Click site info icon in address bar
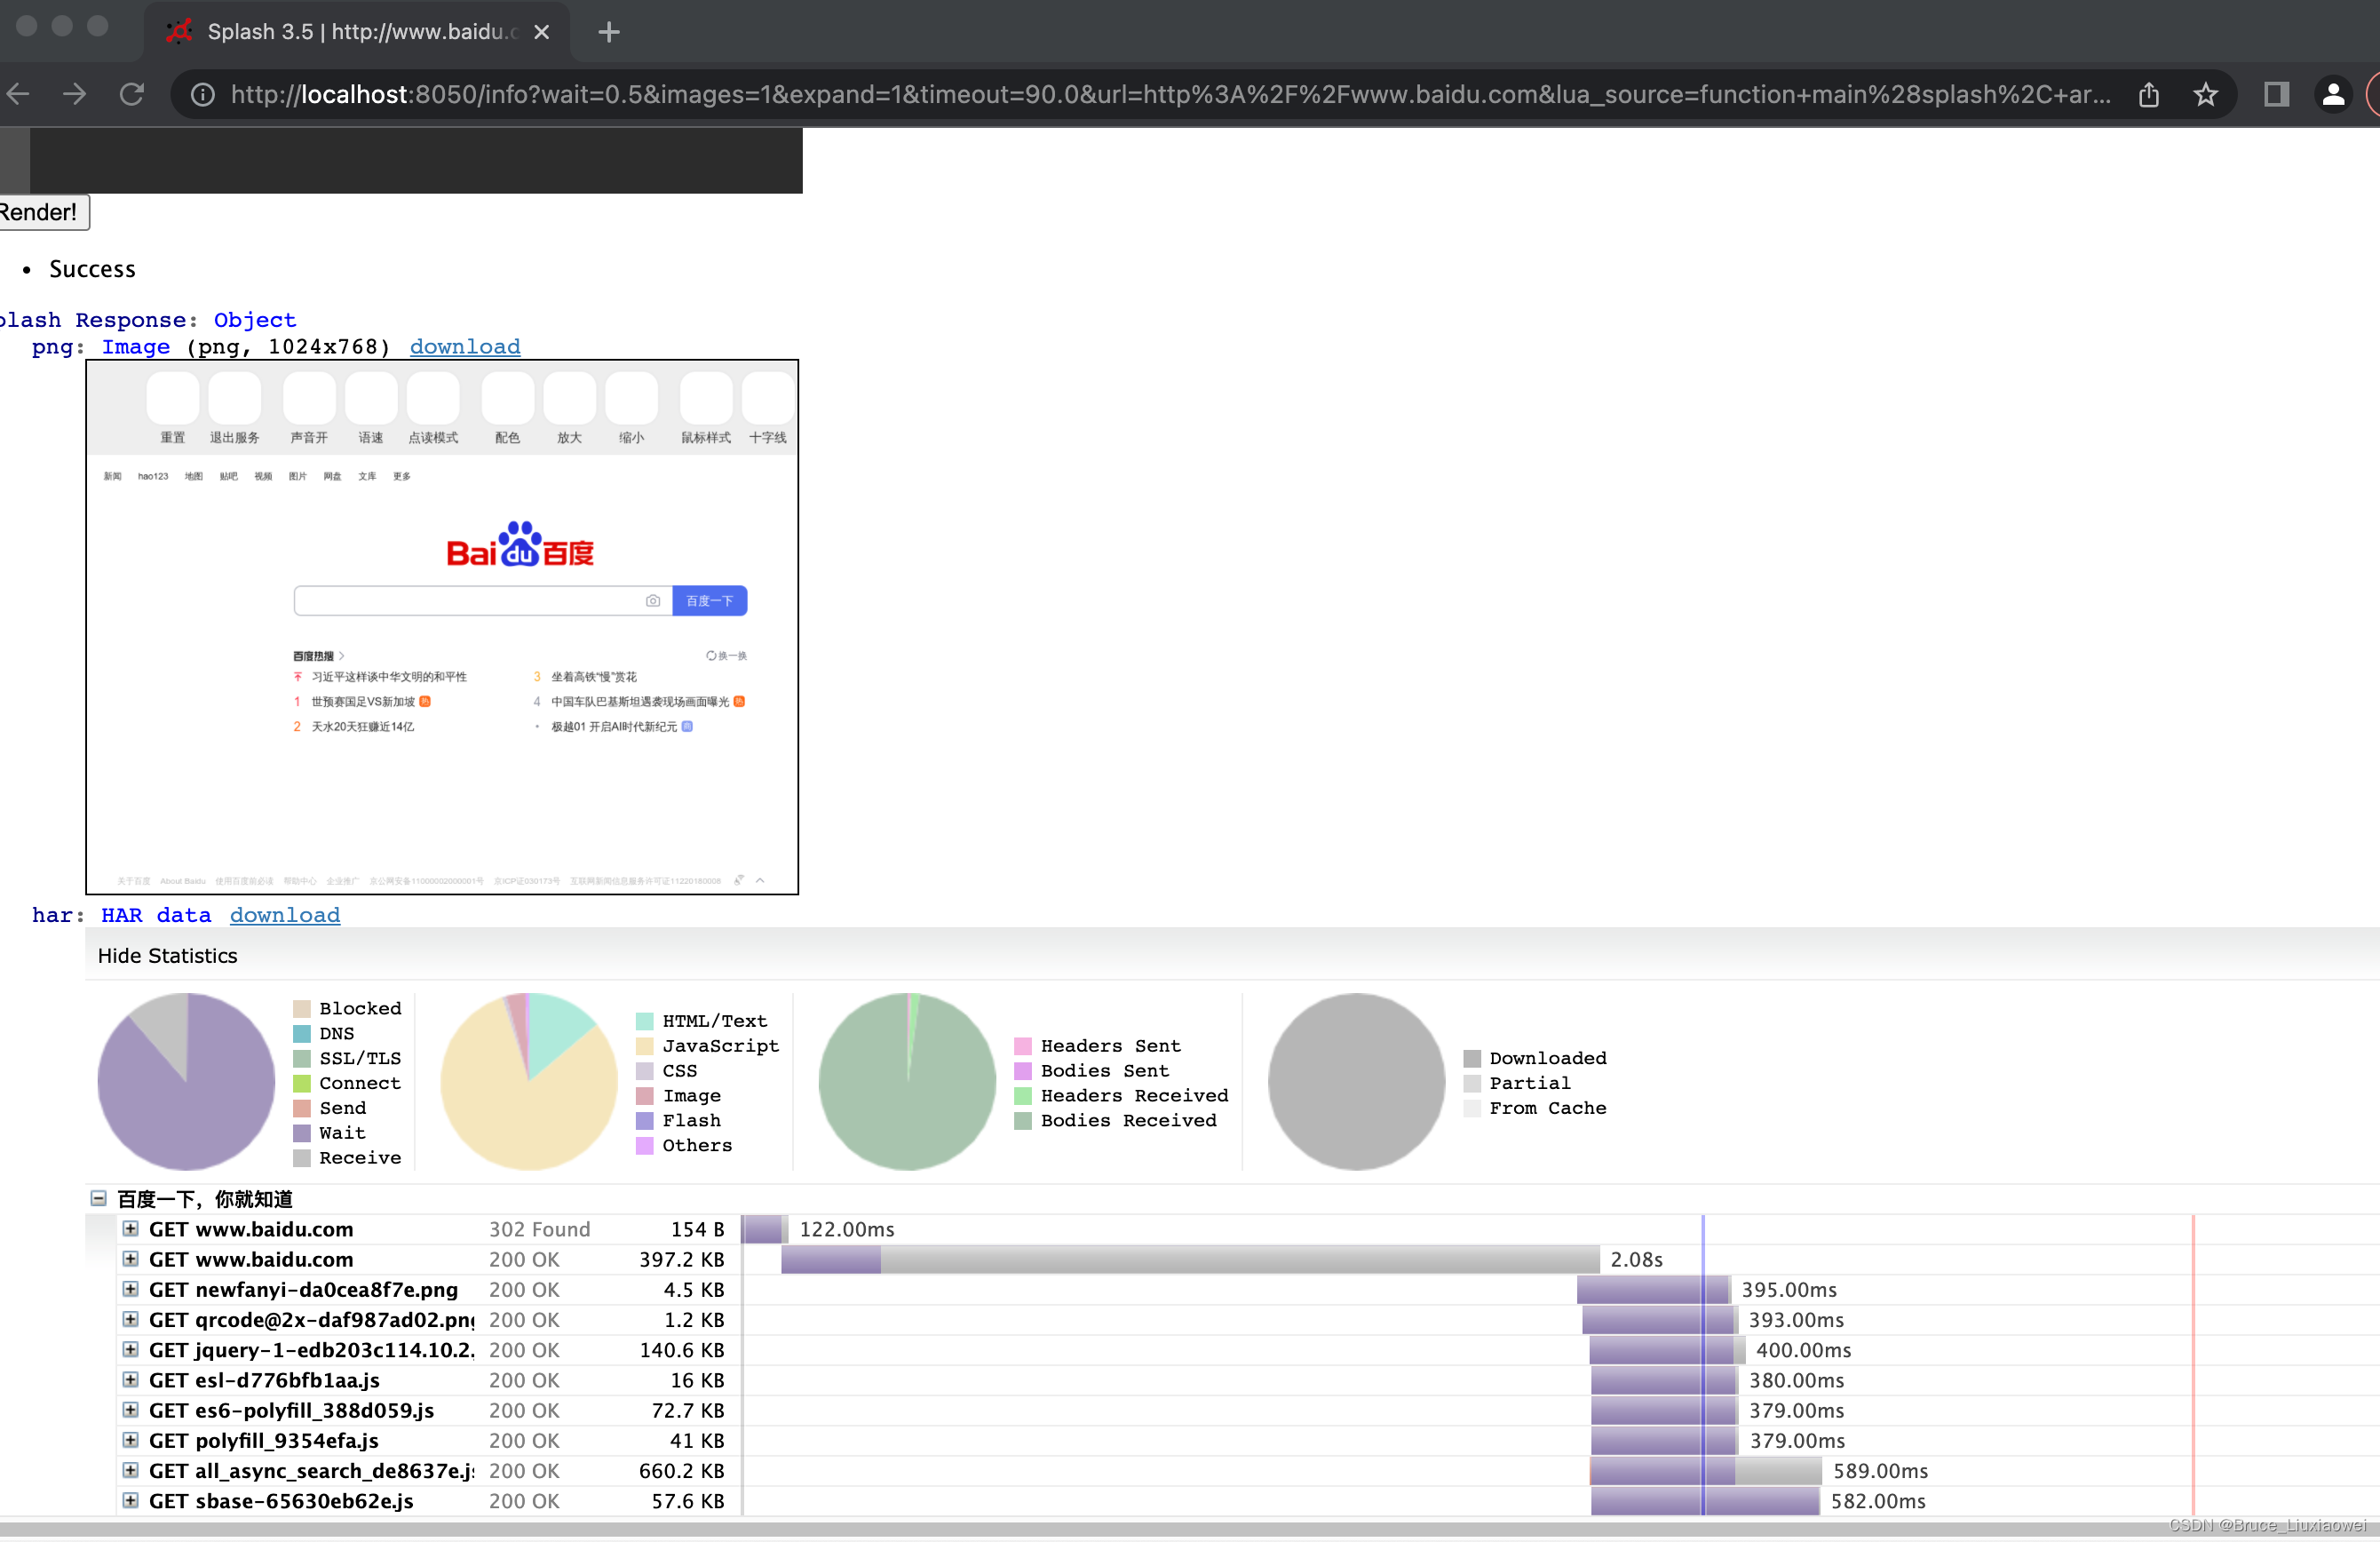 tap(203, 94)
